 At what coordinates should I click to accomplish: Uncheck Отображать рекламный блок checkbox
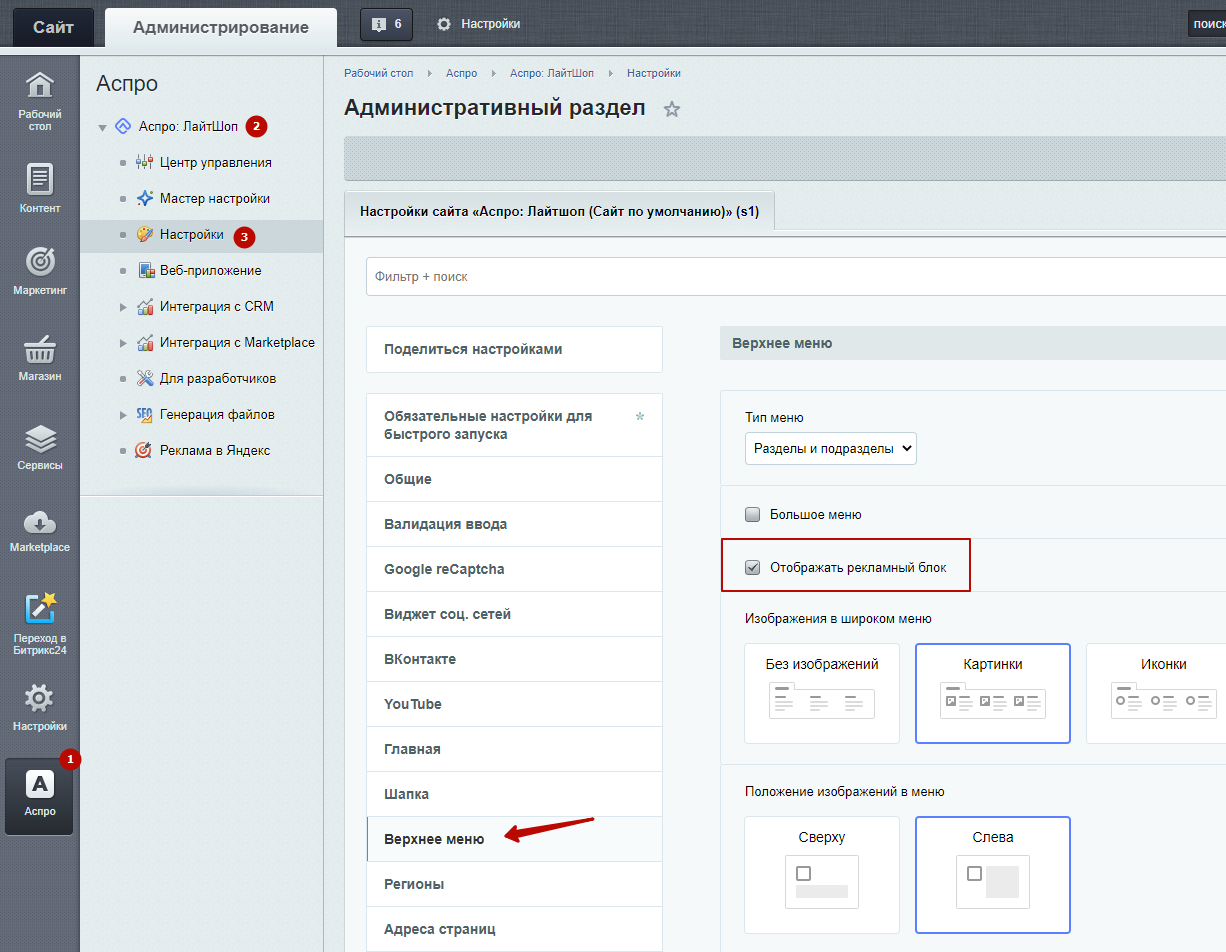753,568
